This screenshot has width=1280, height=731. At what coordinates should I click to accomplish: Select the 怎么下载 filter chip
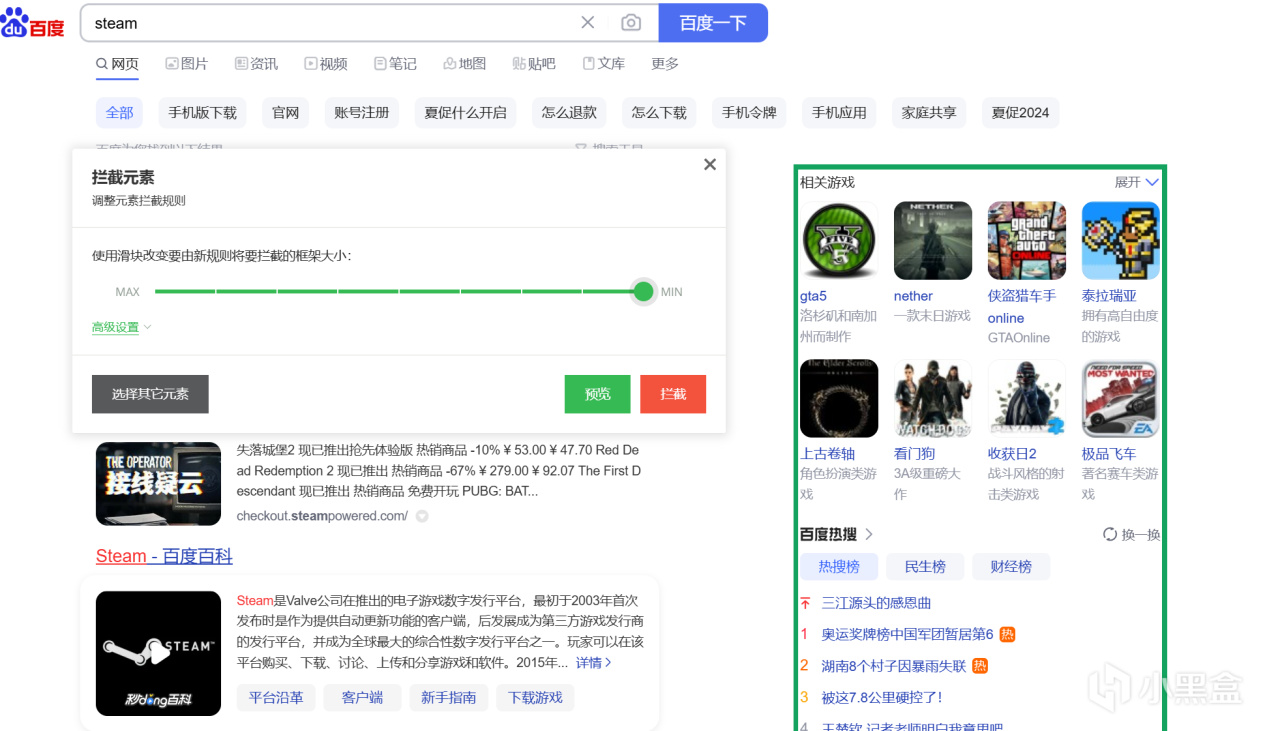(x=660, y=113)
